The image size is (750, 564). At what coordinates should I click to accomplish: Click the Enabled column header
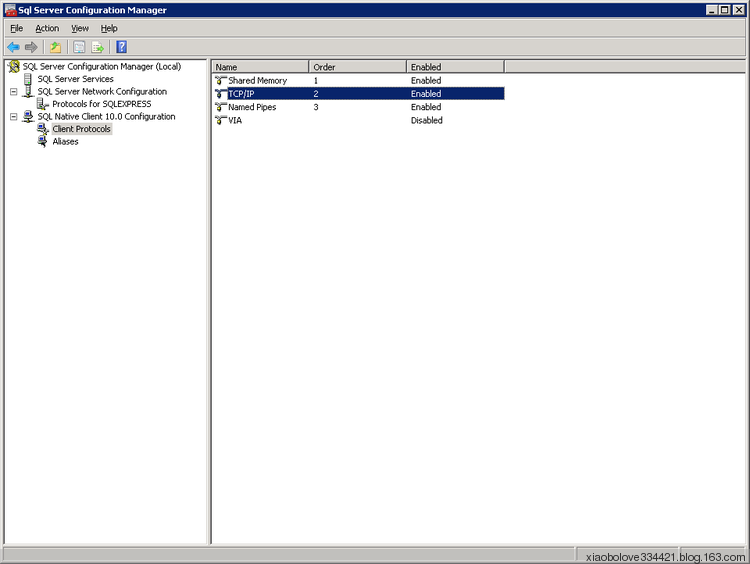[x=455, y=67]
